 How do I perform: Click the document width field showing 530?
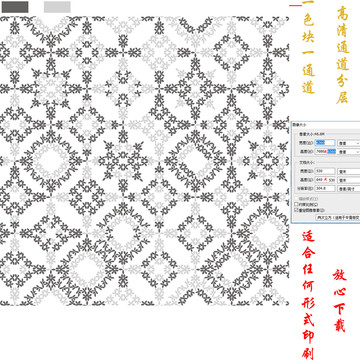(x=325, y=171)
